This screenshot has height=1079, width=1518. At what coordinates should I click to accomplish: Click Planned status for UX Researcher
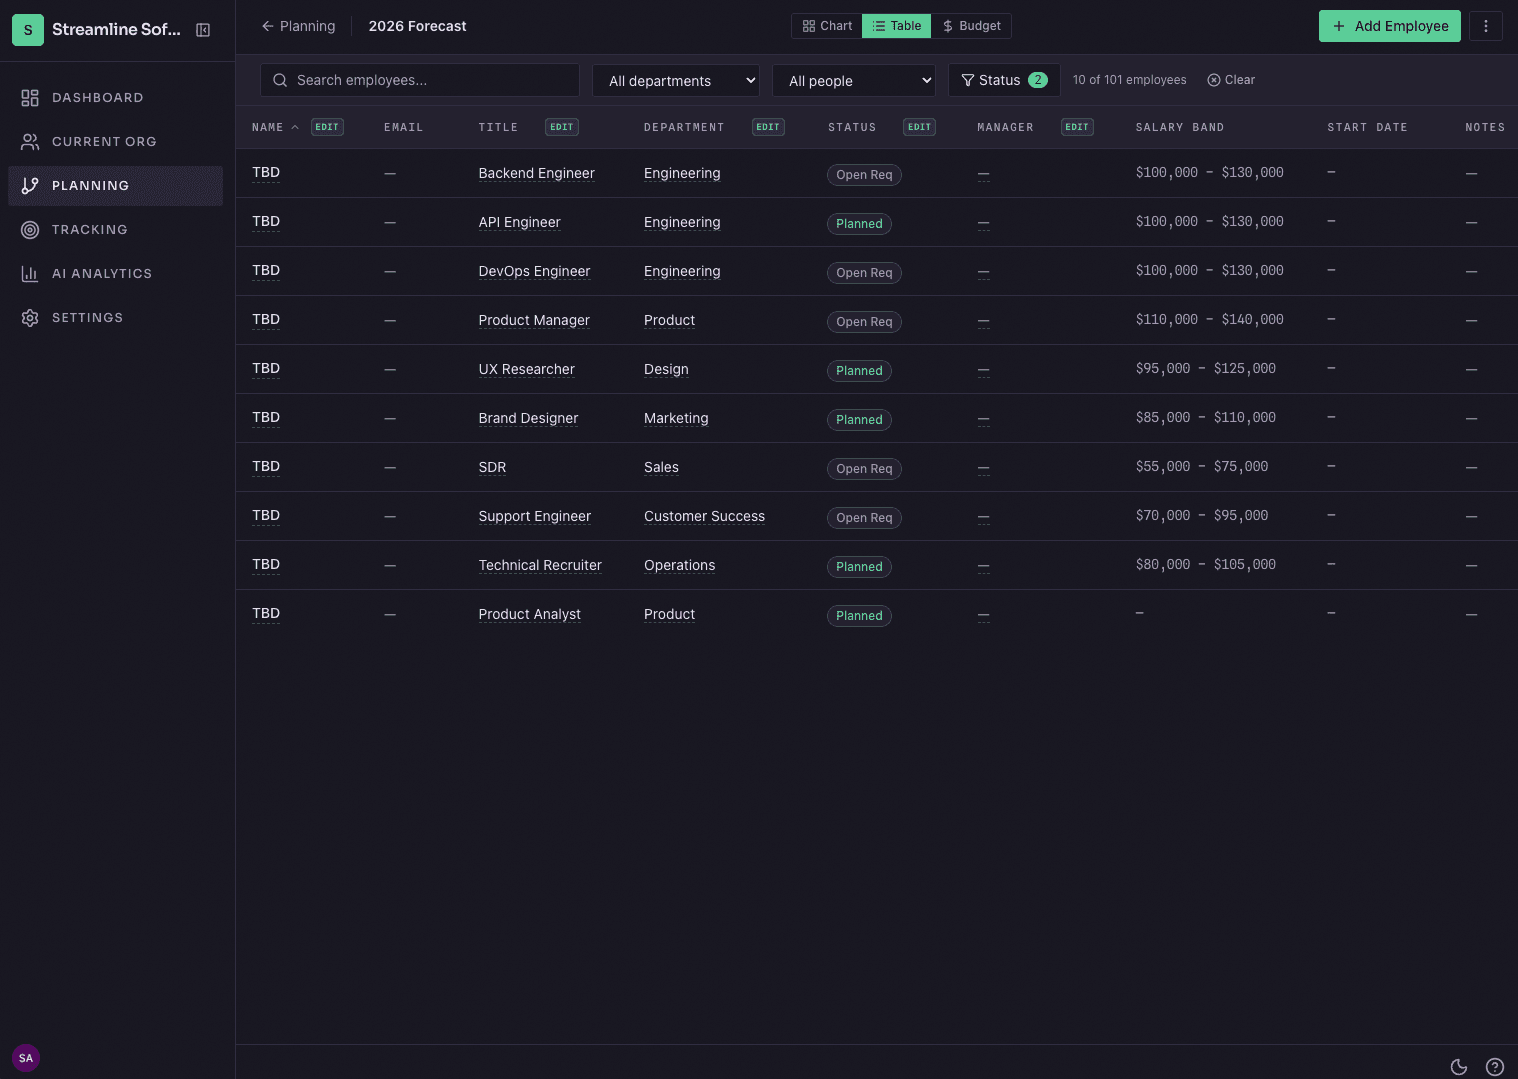[x=859, y=371]
